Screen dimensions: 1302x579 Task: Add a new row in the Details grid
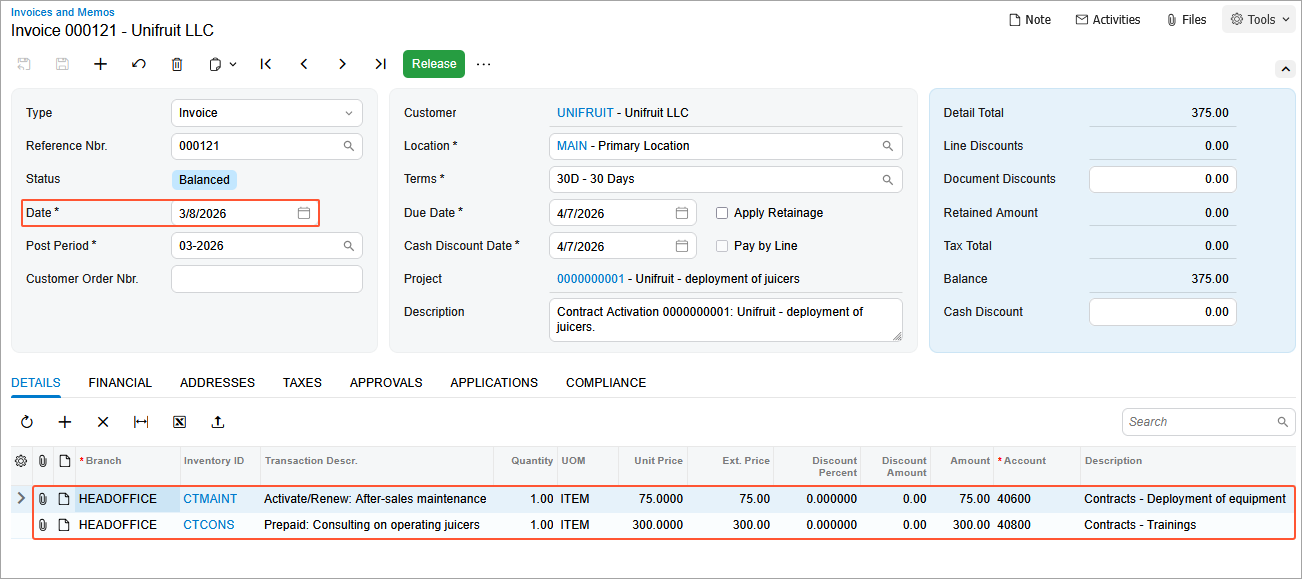coord(64,421)
